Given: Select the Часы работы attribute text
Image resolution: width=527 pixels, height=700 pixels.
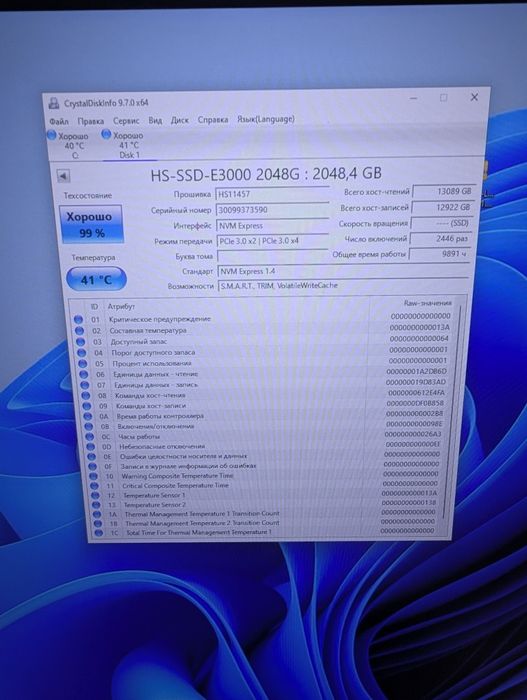Looking at the screenshot, I should coord(139,437).
